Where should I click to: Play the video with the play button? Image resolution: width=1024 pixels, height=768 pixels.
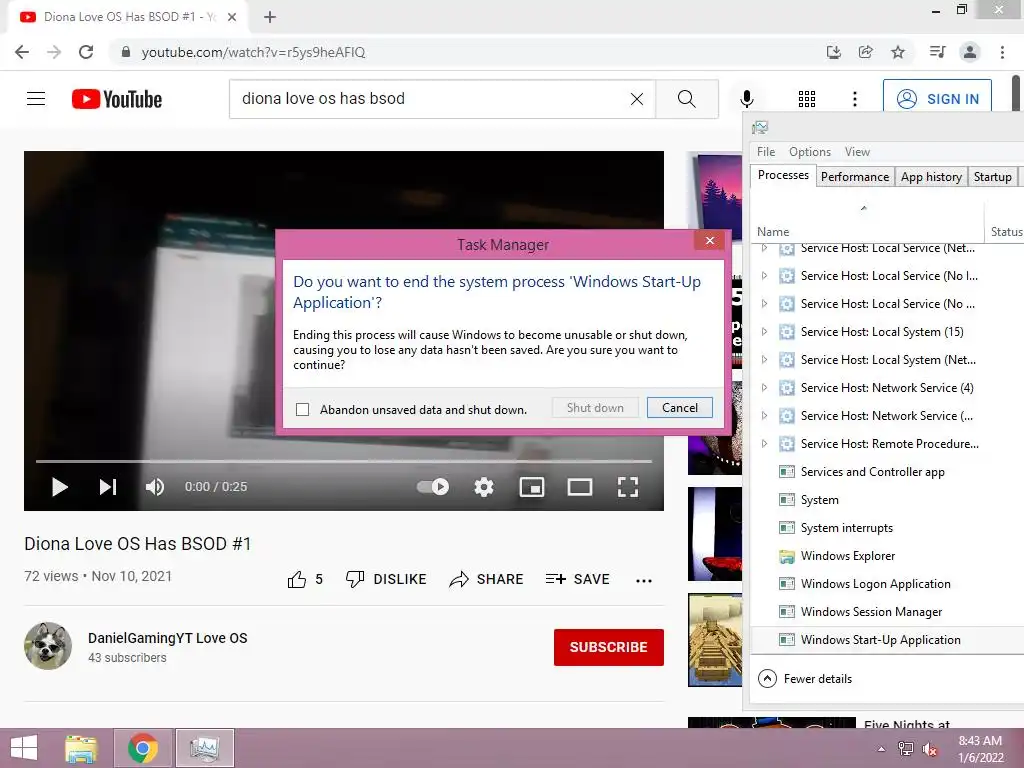click(59, 487)
